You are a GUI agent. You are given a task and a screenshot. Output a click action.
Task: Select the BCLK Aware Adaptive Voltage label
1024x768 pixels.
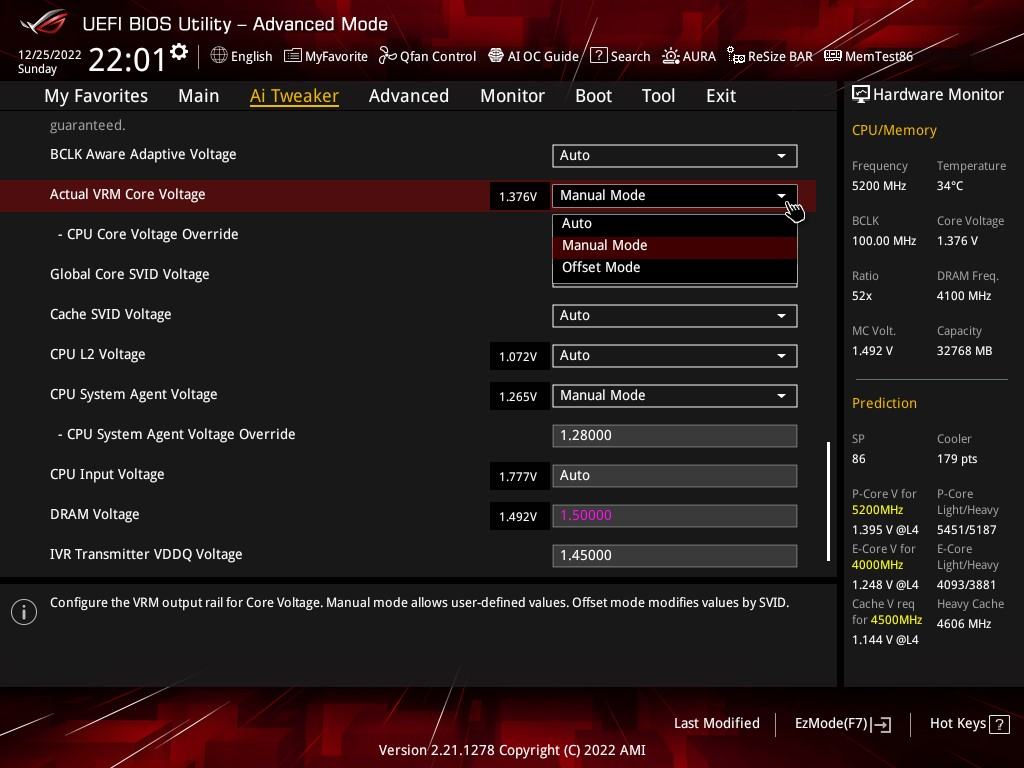[x=143, y=154]
